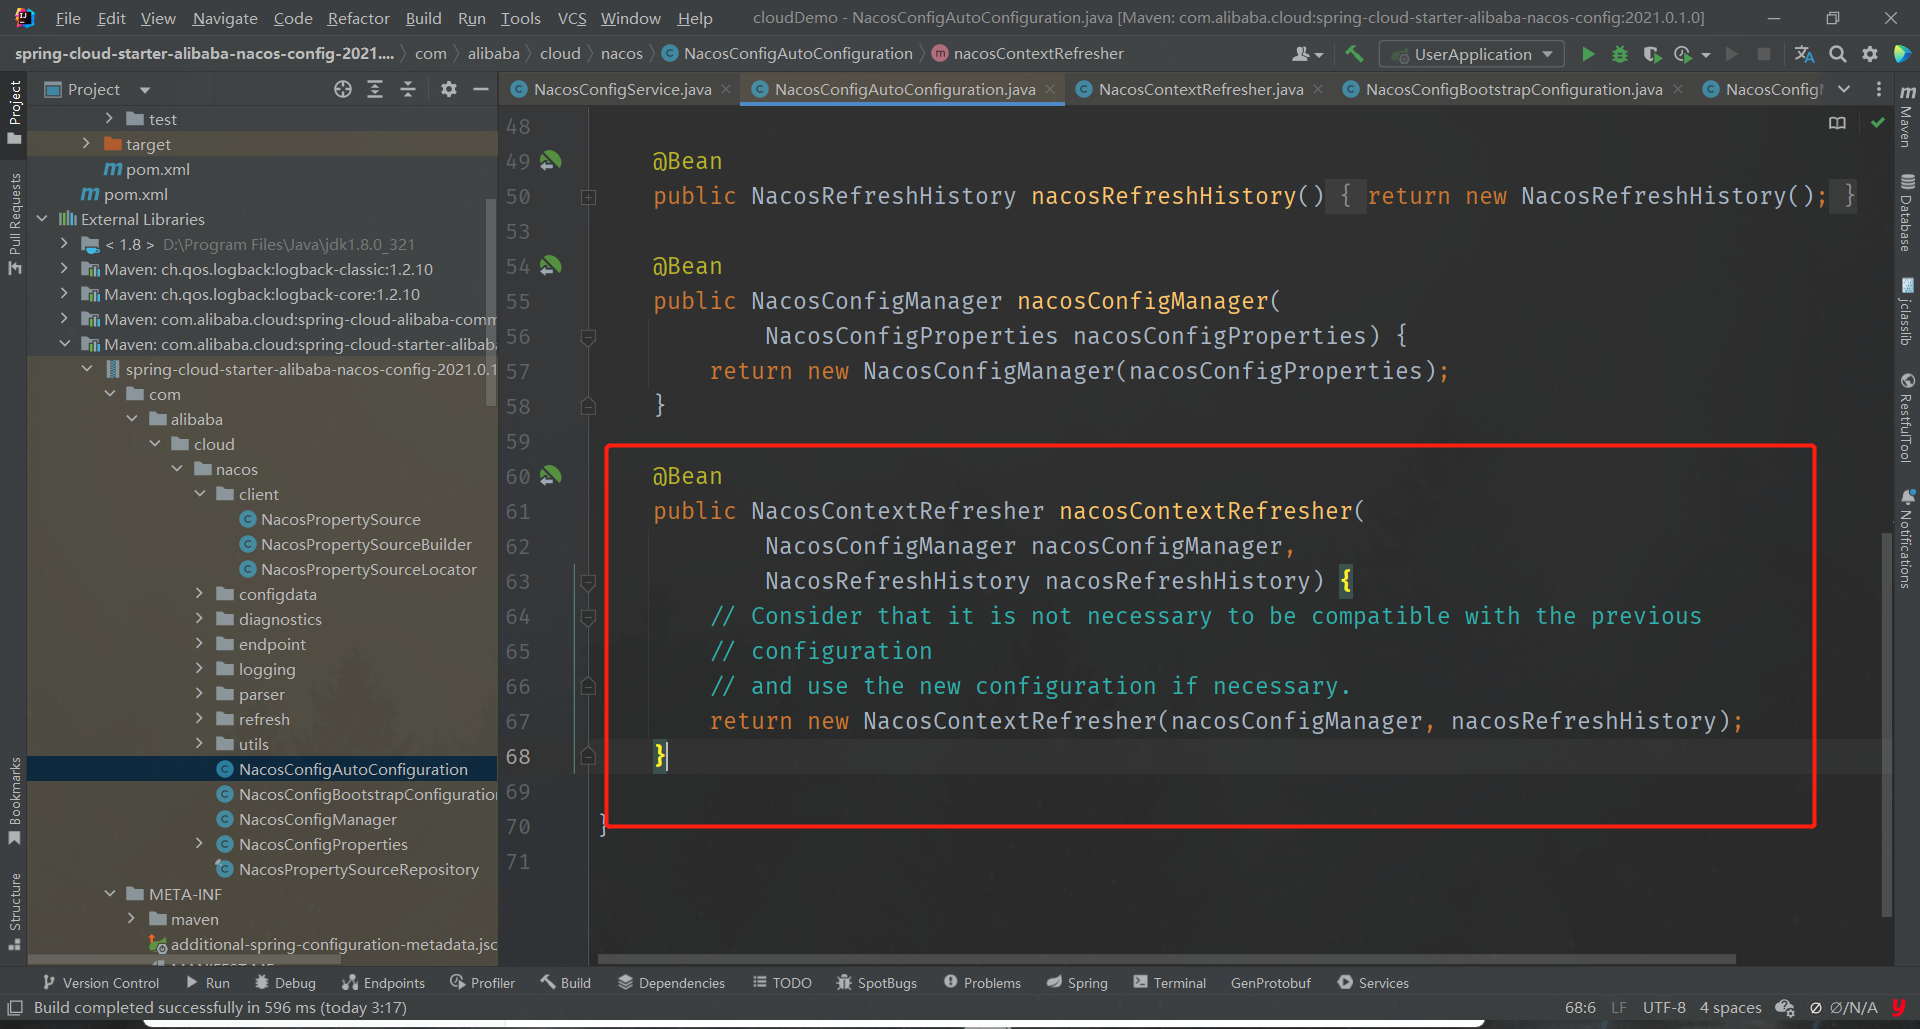
Task: Open Search Everywhere magnifier icon
Action: [1838, 54]
